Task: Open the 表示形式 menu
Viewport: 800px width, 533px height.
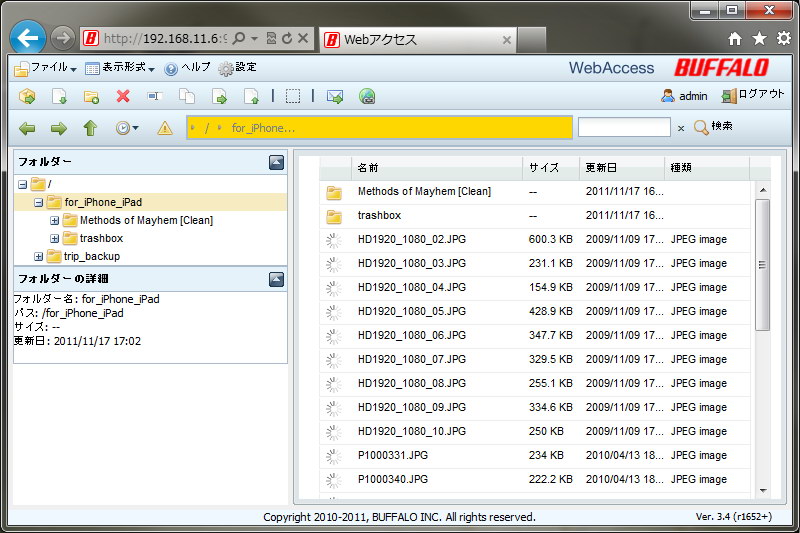Action: pos(120,68)
